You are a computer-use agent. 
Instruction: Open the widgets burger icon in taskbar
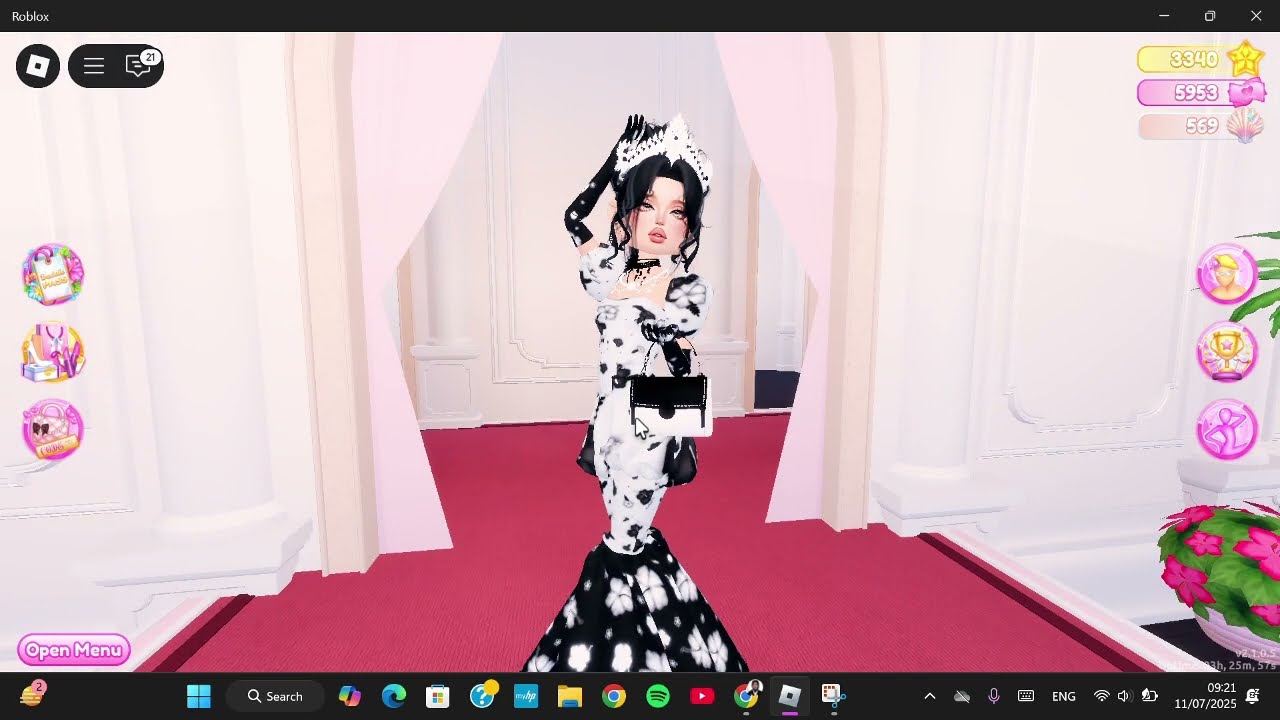click(x=33, y=695)
